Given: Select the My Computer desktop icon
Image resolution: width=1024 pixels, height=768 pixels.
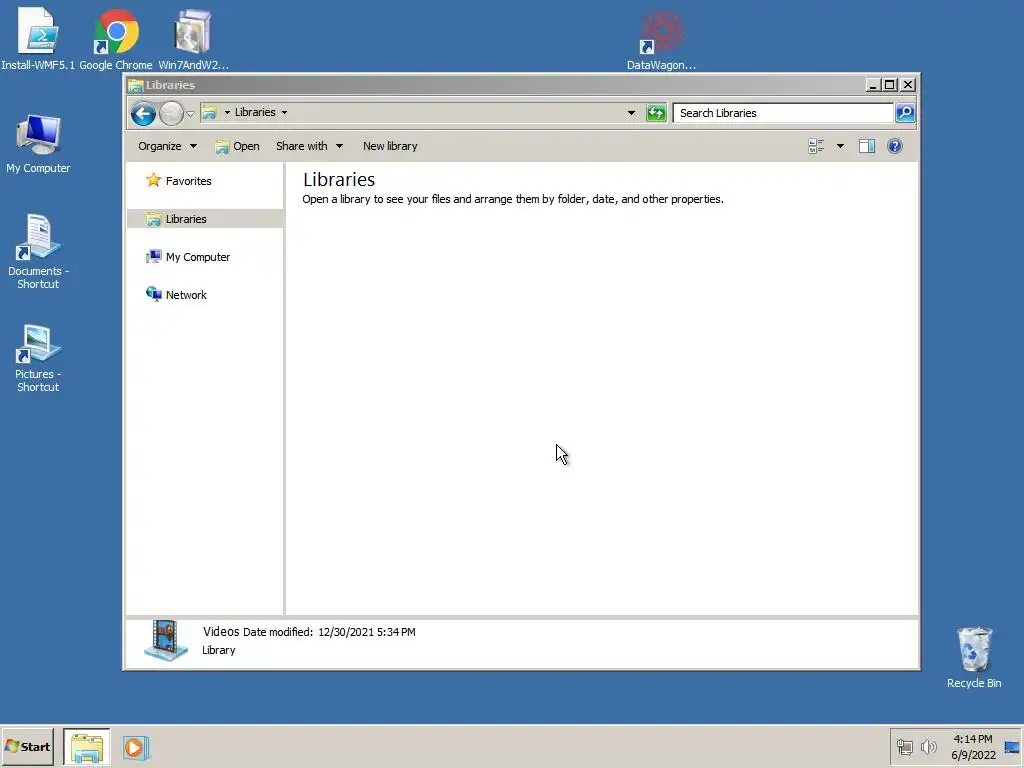Looking at the screenshot, I should 38,144.
